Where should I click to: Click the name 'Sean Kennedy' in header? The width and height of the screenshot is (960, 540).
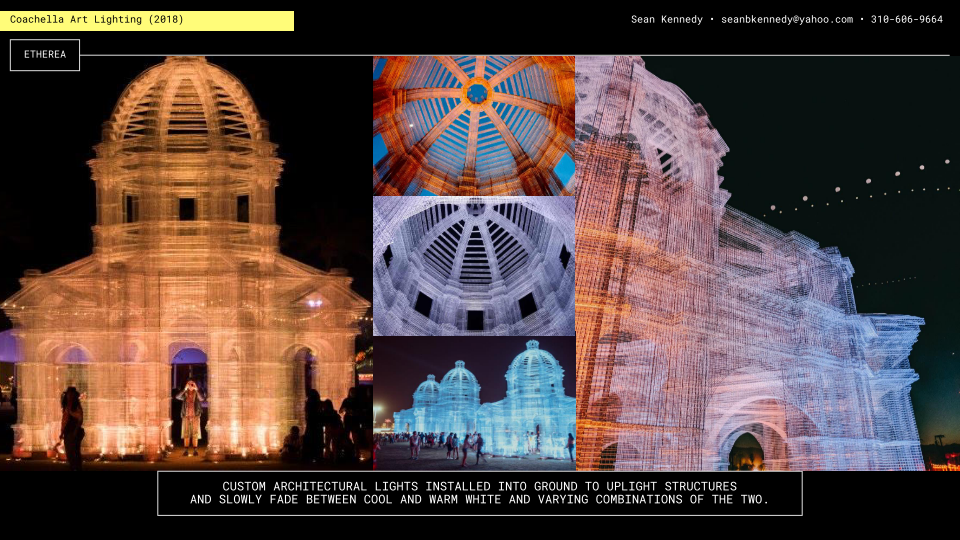[x=667, y=20]
